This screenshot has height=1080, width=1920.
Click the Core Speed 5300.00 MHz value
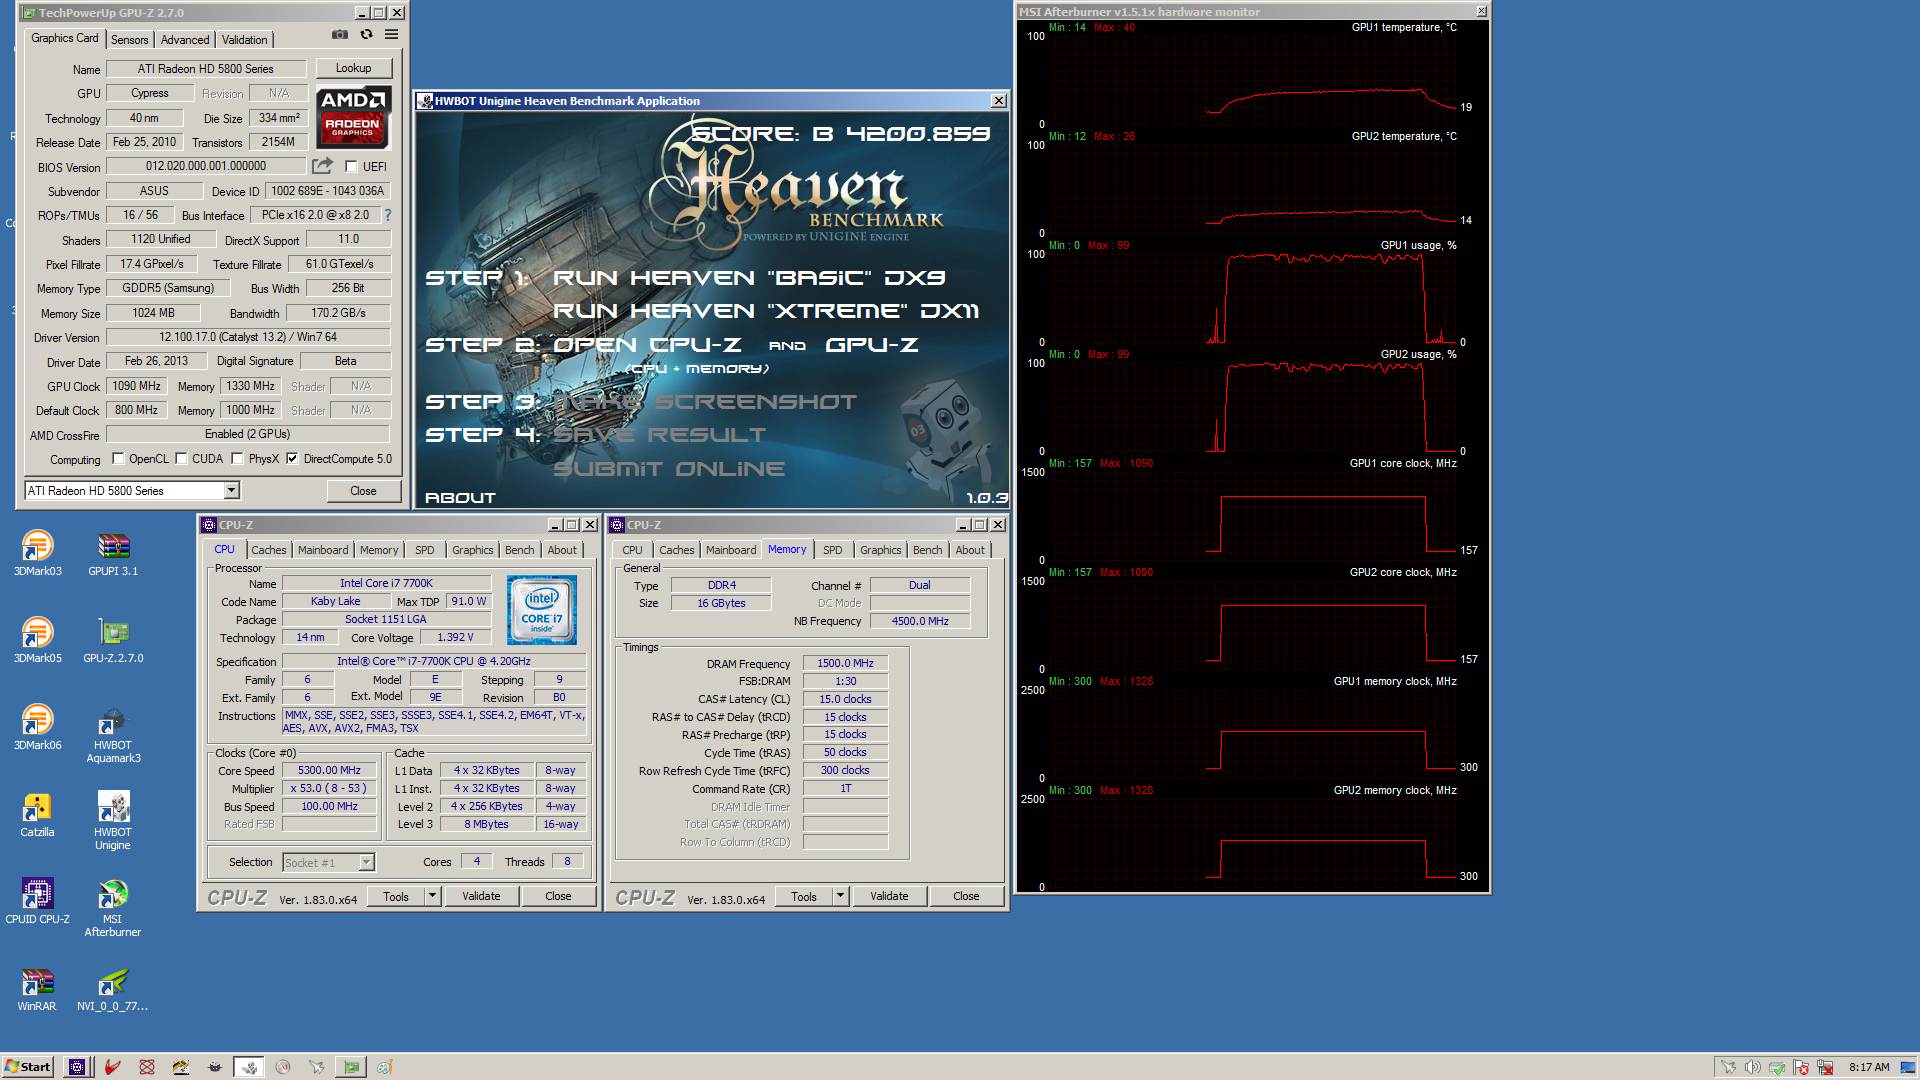pyautogui.click(x=329, y=771)
